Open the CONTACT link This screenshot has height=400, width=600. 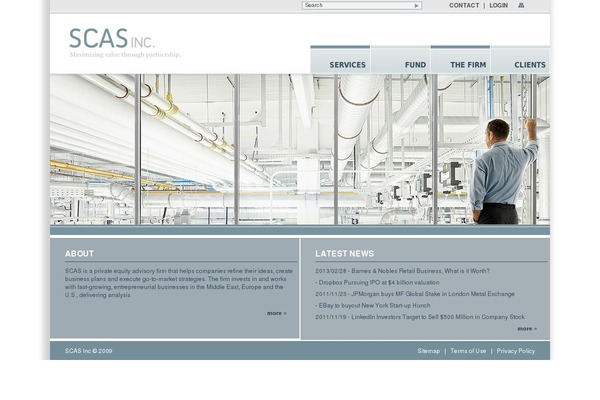click(x=464, y=5)
